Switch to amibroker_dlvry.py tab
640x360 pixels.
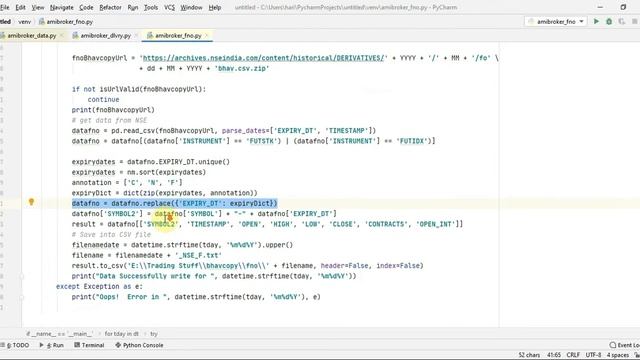(106, 36)
